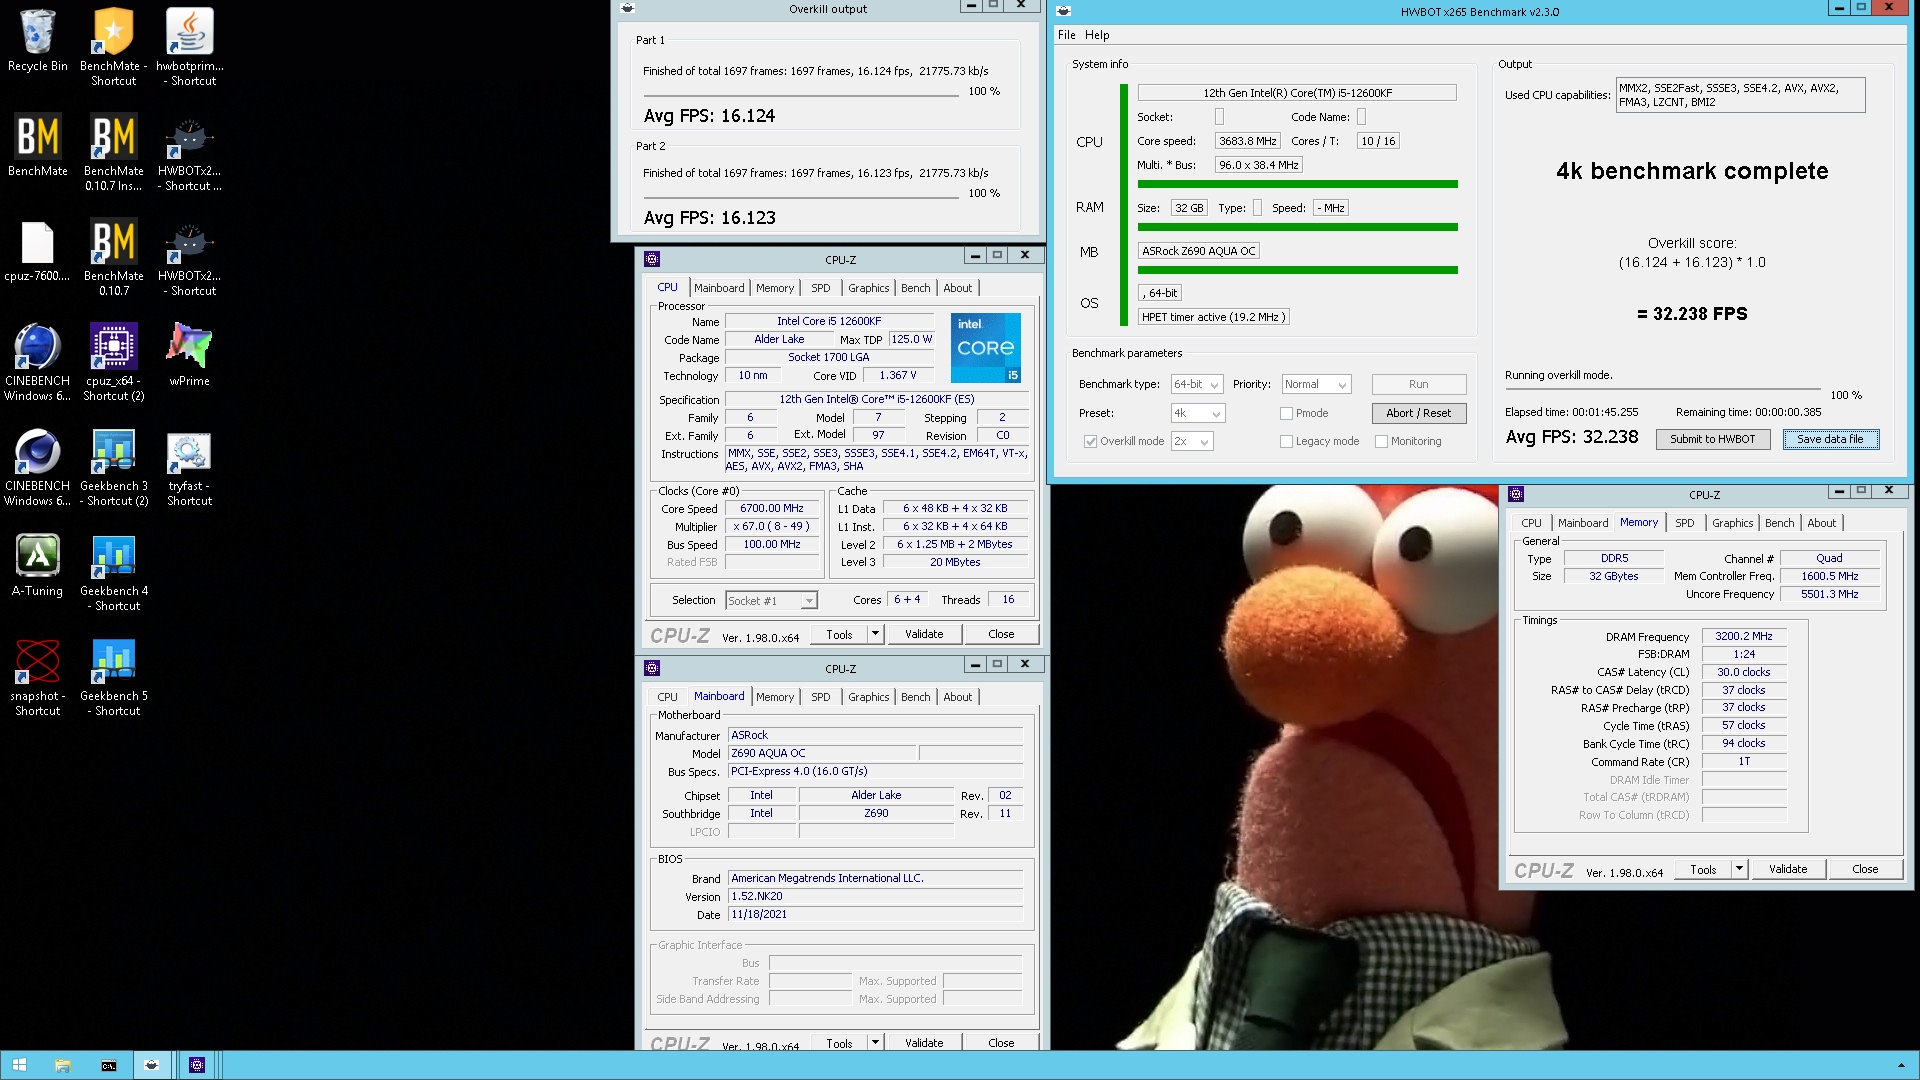Open Geekbench 5 Shortcut icon
This screenshot has height=1080, width=1920.
(113, 677)
